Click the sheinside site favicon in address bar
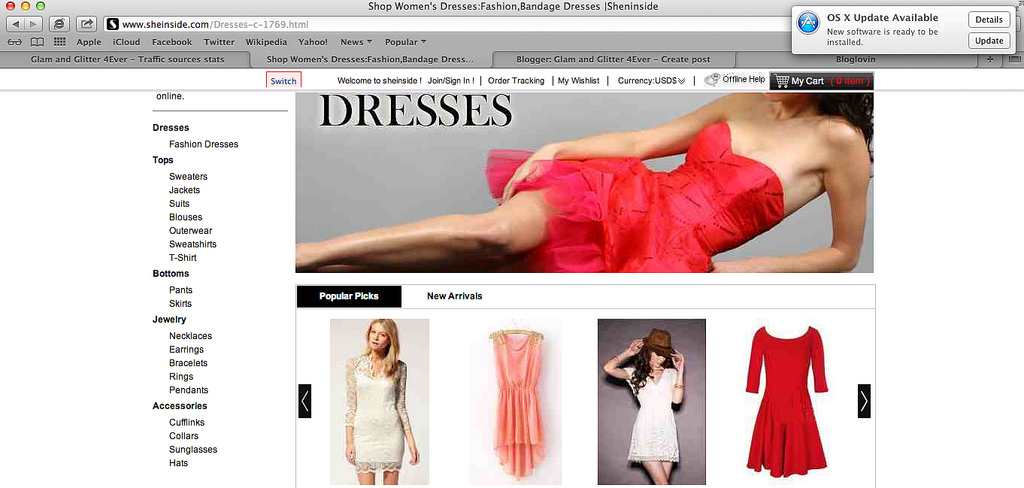This screenshot has width=1024, height=488. pyautogui.click(x=113, y=25)
